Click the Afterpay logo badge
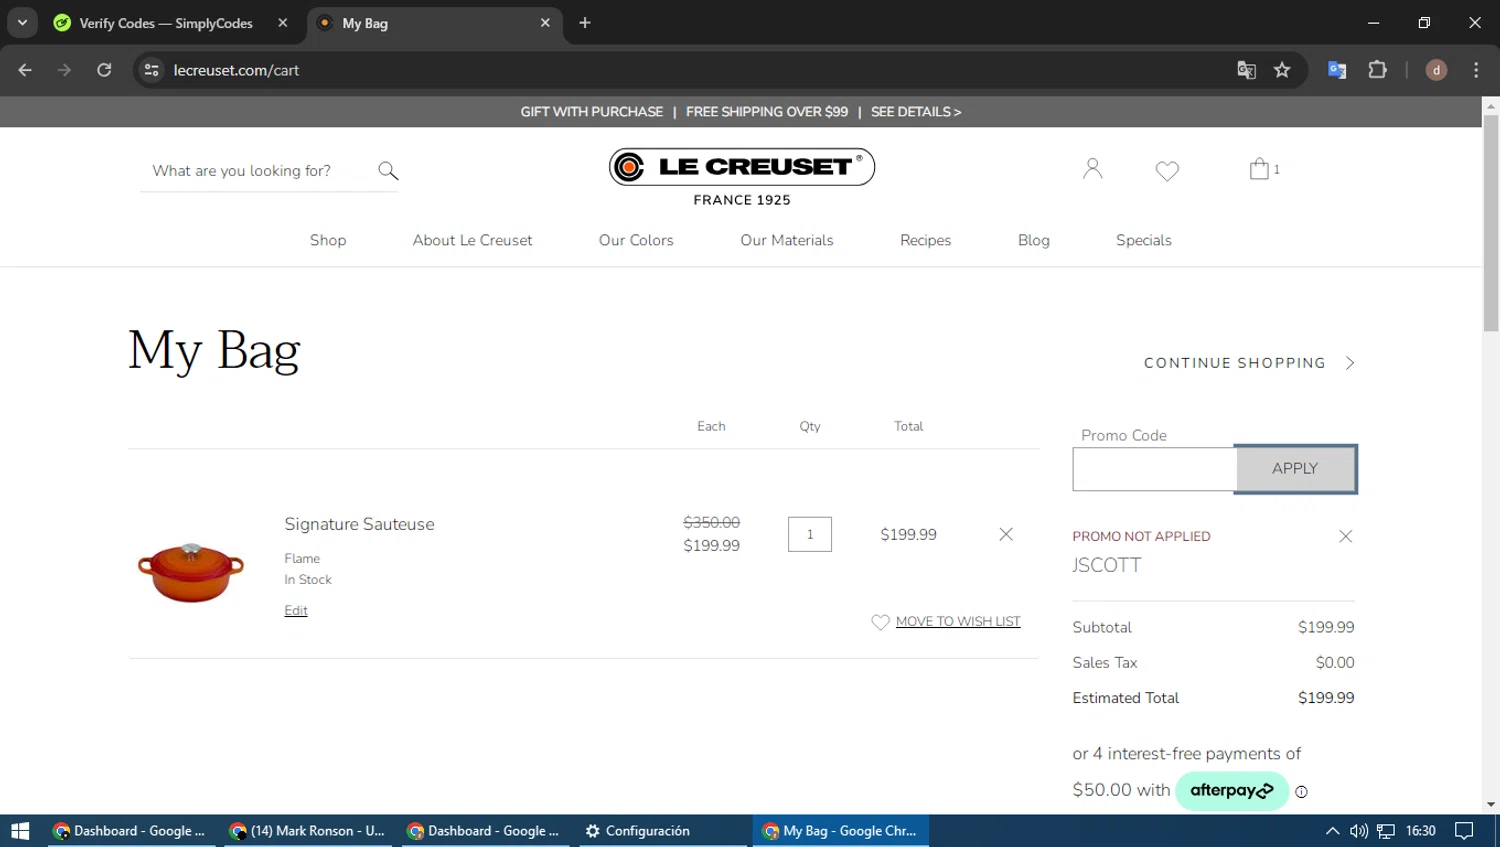This screenshot has width=1500, height=847. tap(1232, 790)
